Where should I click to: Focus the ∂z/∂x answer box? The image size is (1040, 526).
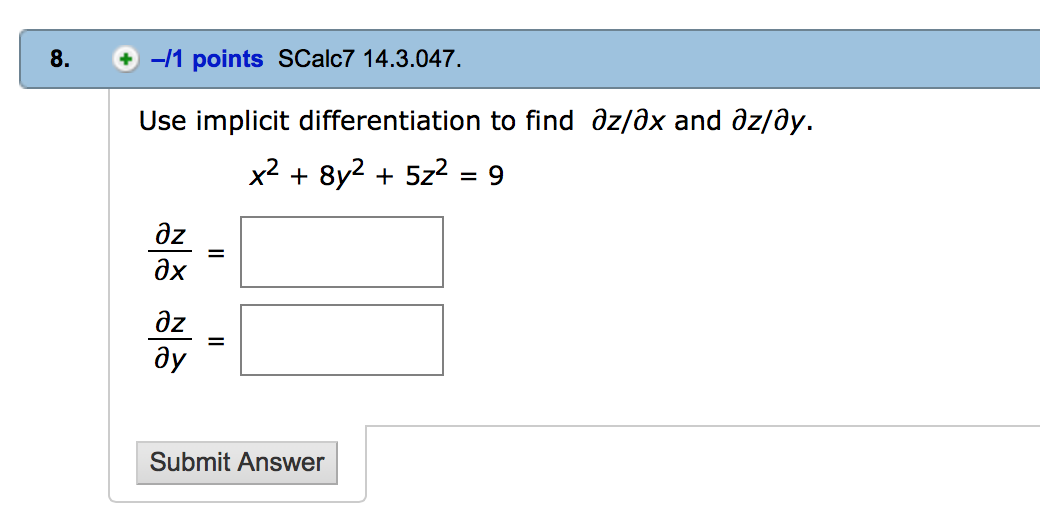tap(342, 252)
